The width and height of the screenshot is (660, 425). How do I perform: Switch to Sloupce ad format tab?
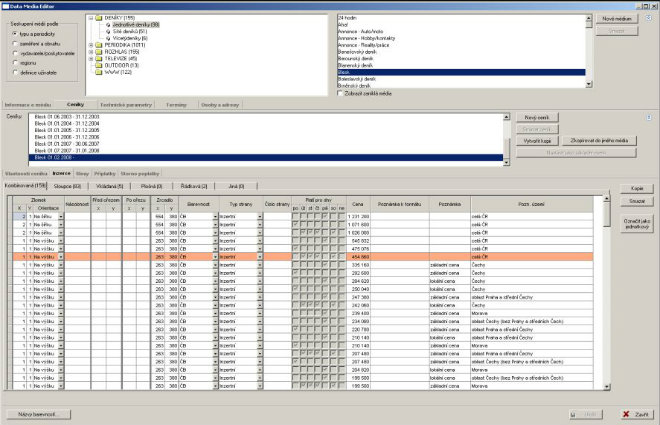tap(67, 186)
